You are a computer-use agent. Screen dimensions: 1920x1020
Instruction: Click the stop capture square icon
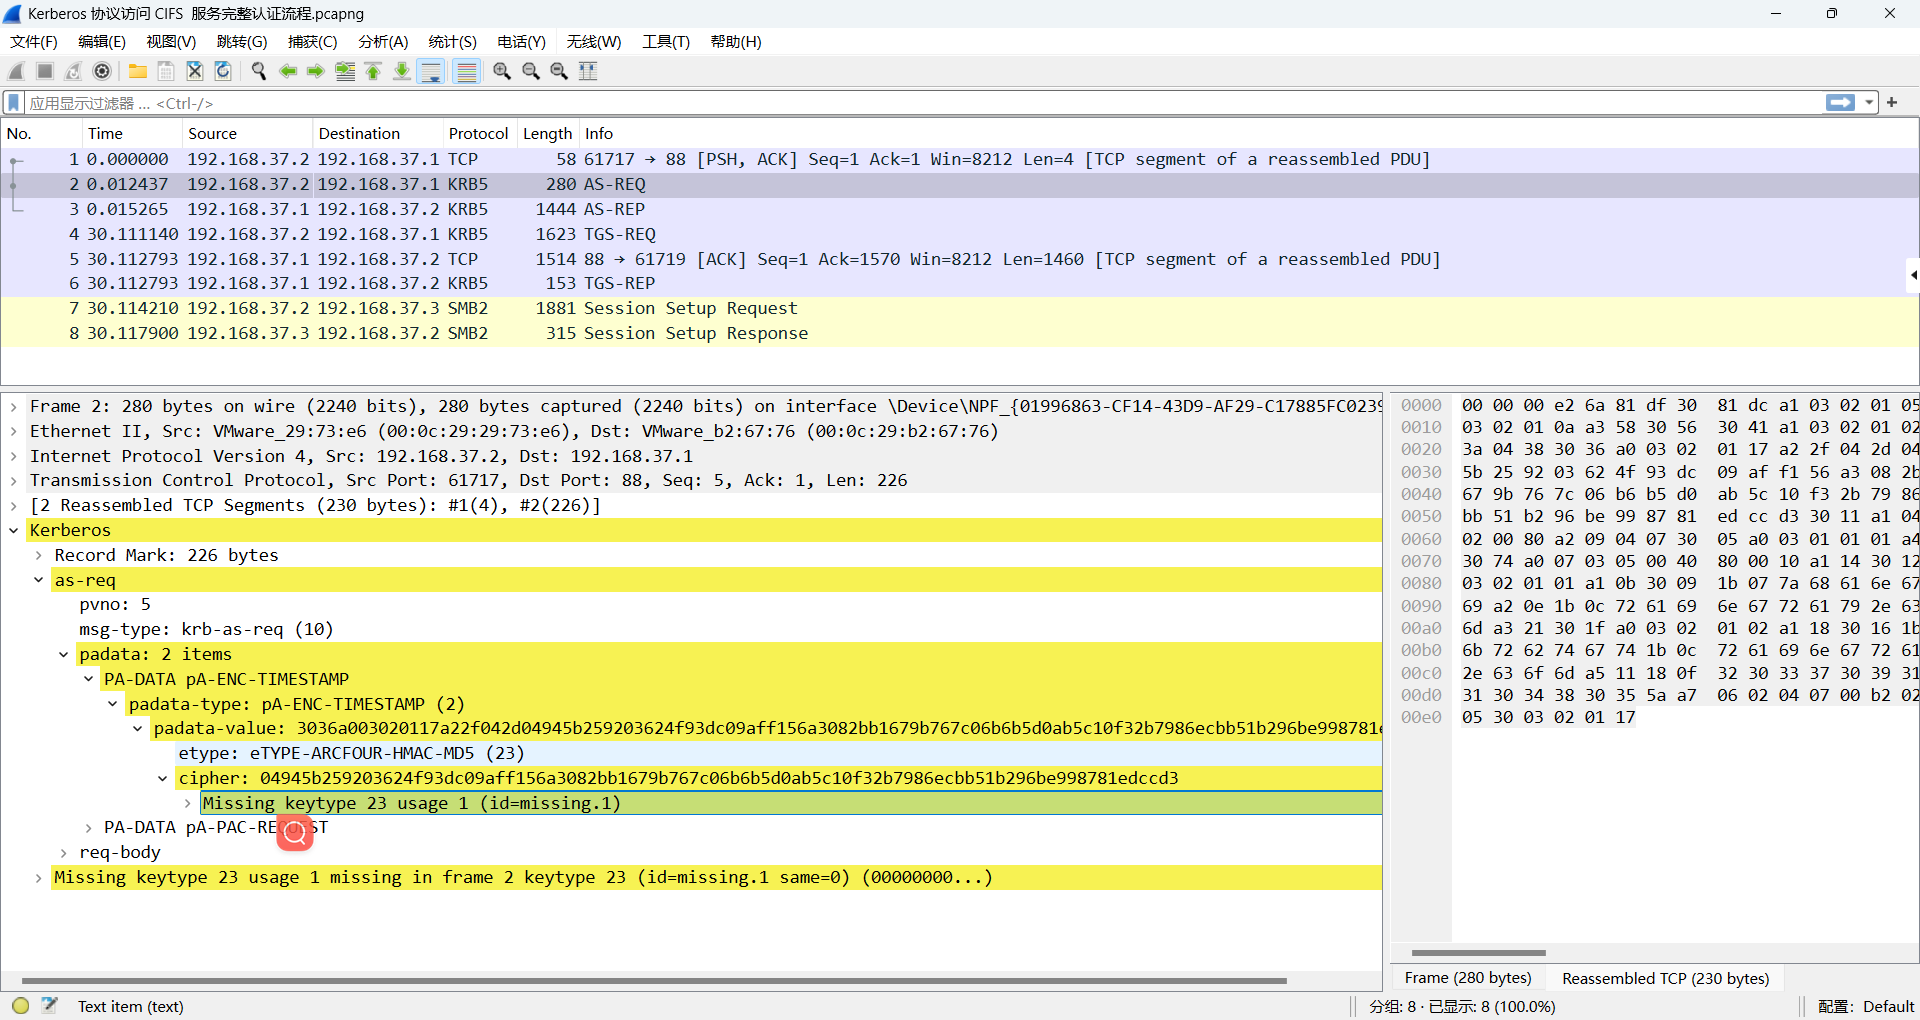coord(45,71)
